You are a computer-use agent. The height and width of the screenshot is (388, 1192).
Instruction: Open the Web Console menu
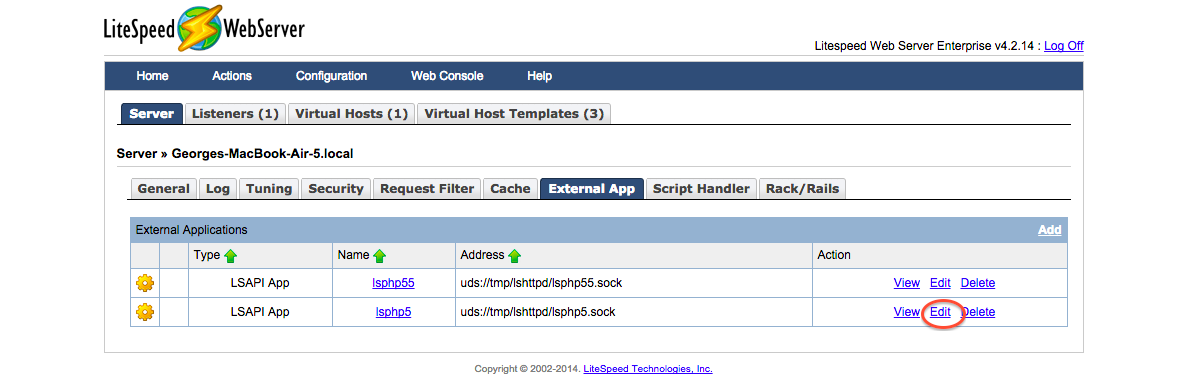pos(447,76)
